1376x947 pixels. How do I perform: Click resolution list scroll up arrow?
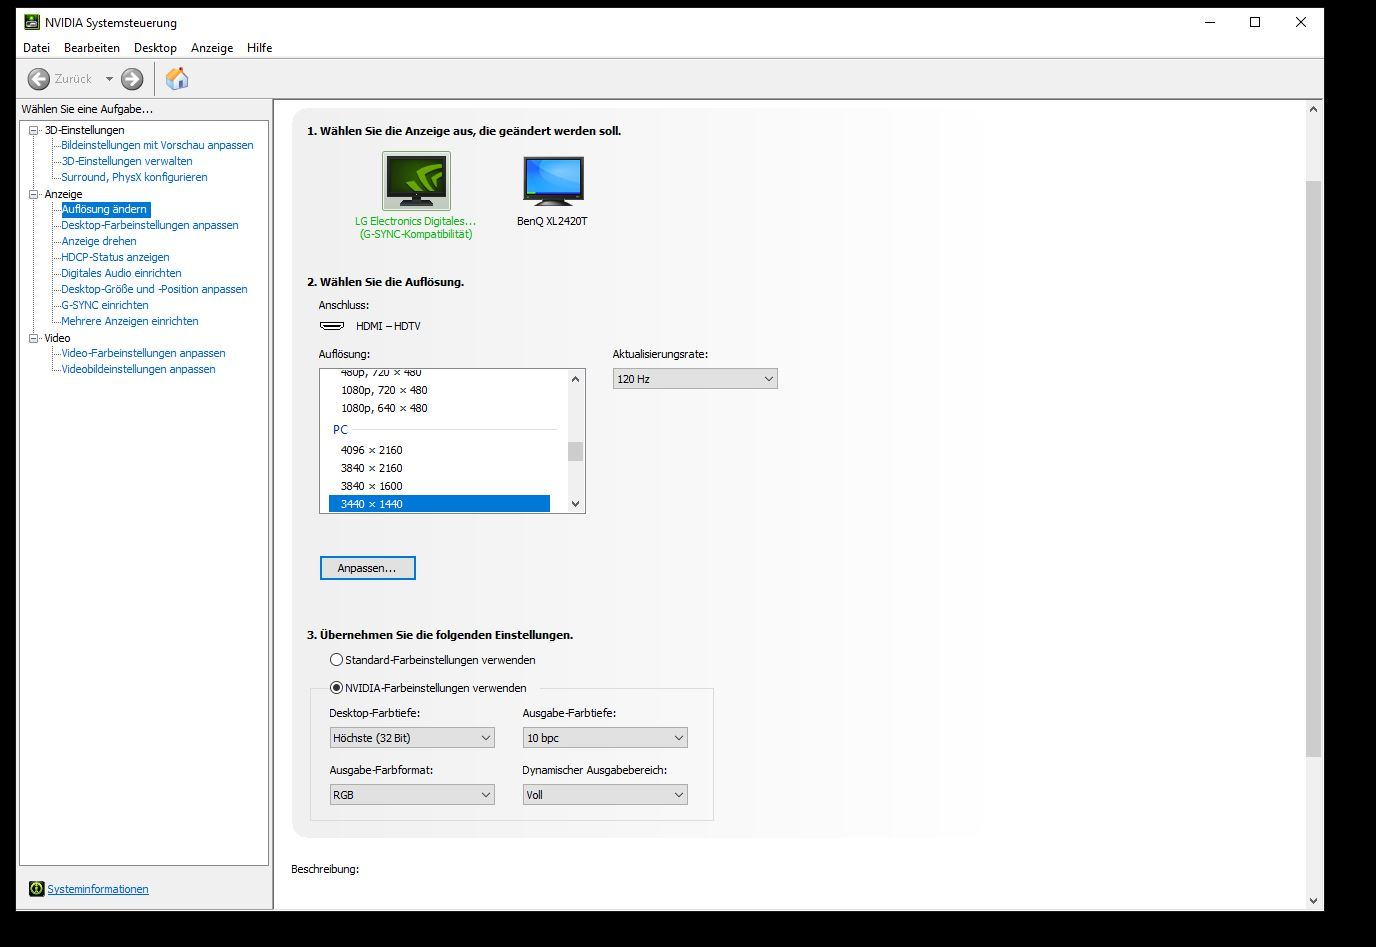(x=576, y=378)
